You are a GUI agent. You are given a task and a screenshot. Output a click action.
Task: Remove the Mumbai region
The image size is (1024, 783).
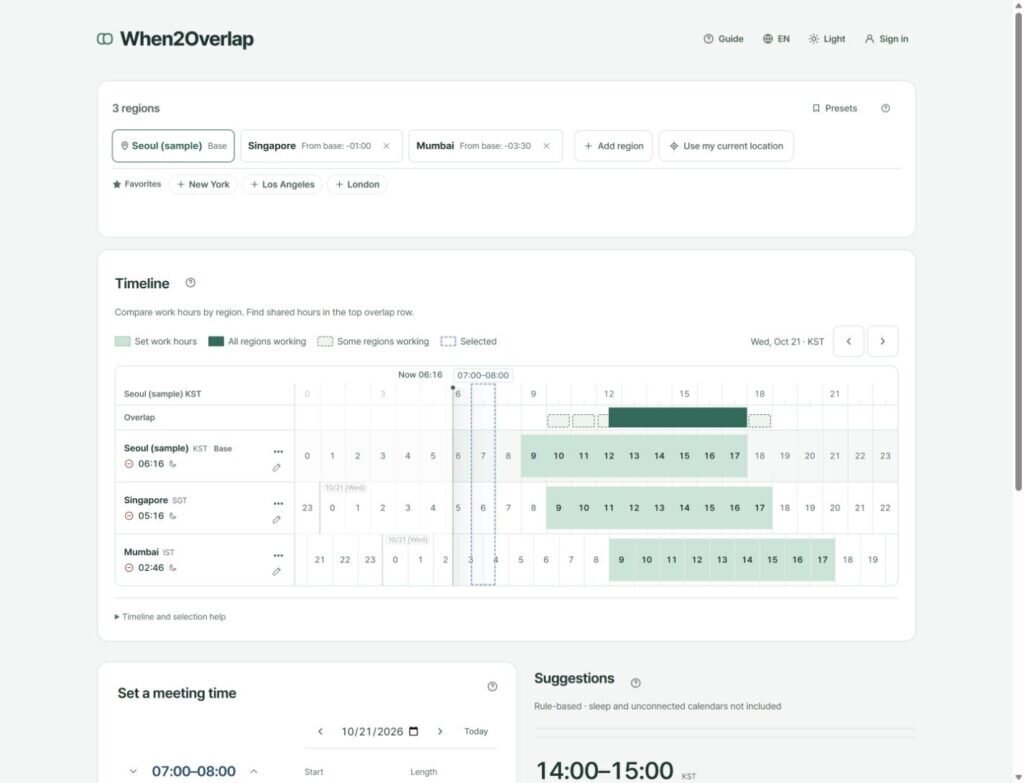[x=547, y=146]
